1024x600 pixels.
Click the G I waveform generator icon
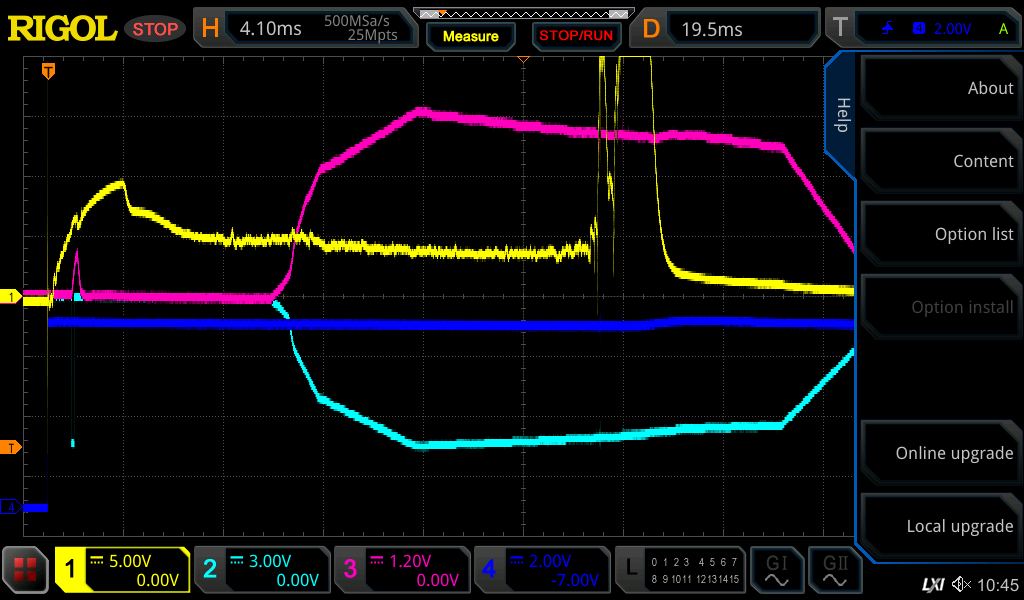pyautogui.click(x=777, y=571)
